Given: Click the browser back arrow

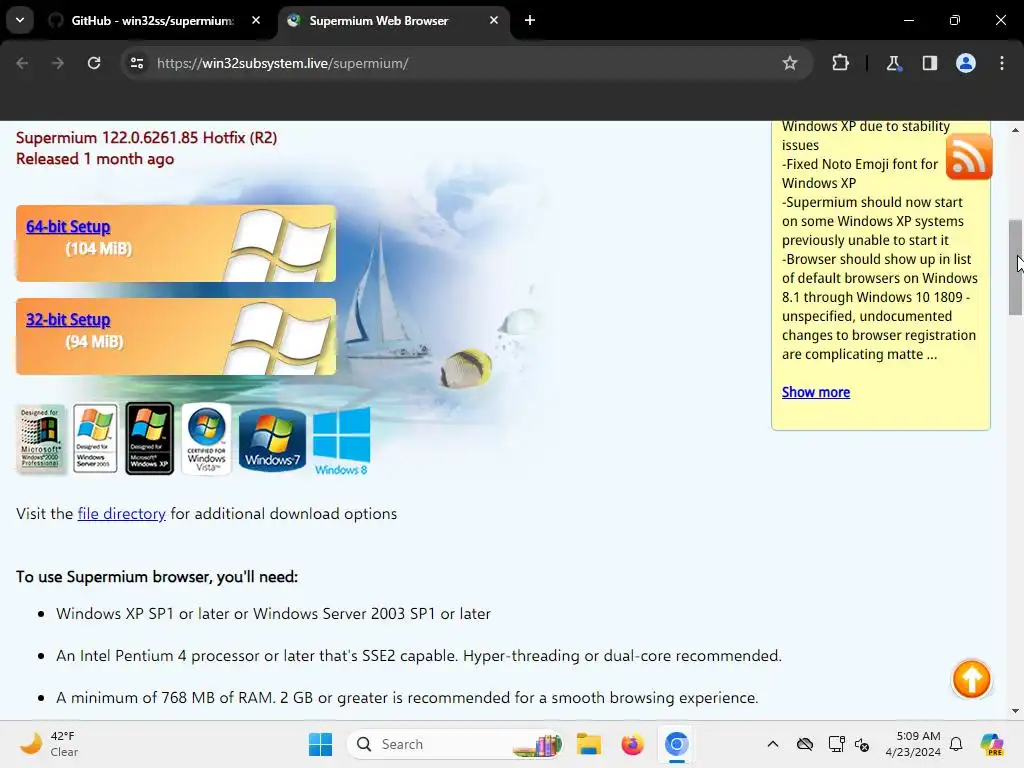Looking at the screenshot, I should tap(22, 63).
